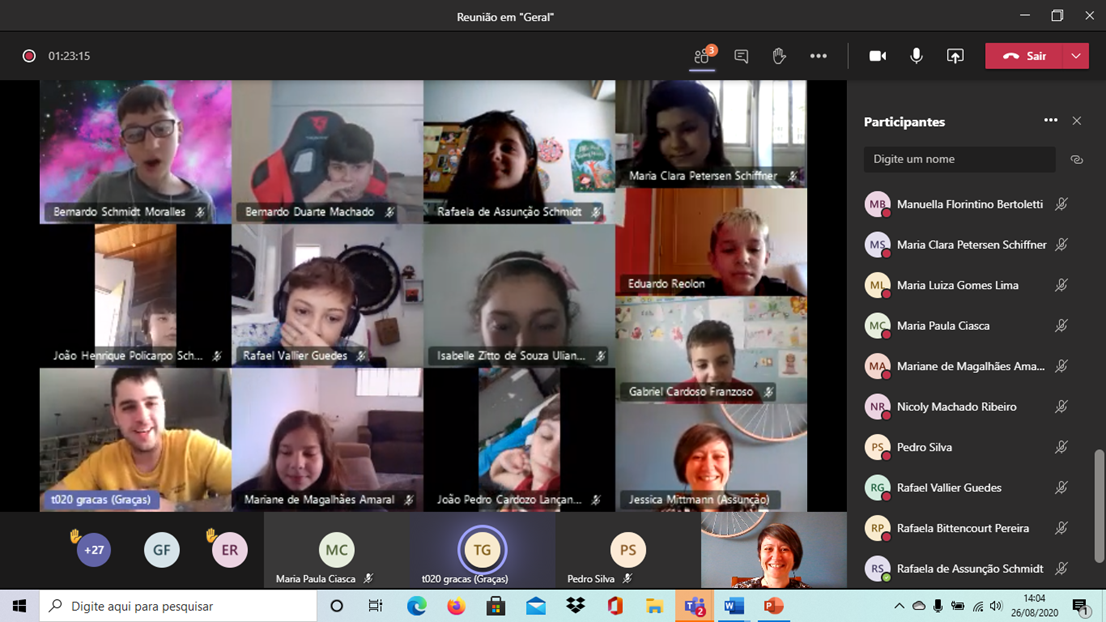The height and width of the screenshot is (622, 1106).
Task: Click the ER participant avatar
Action: (229, 549)
